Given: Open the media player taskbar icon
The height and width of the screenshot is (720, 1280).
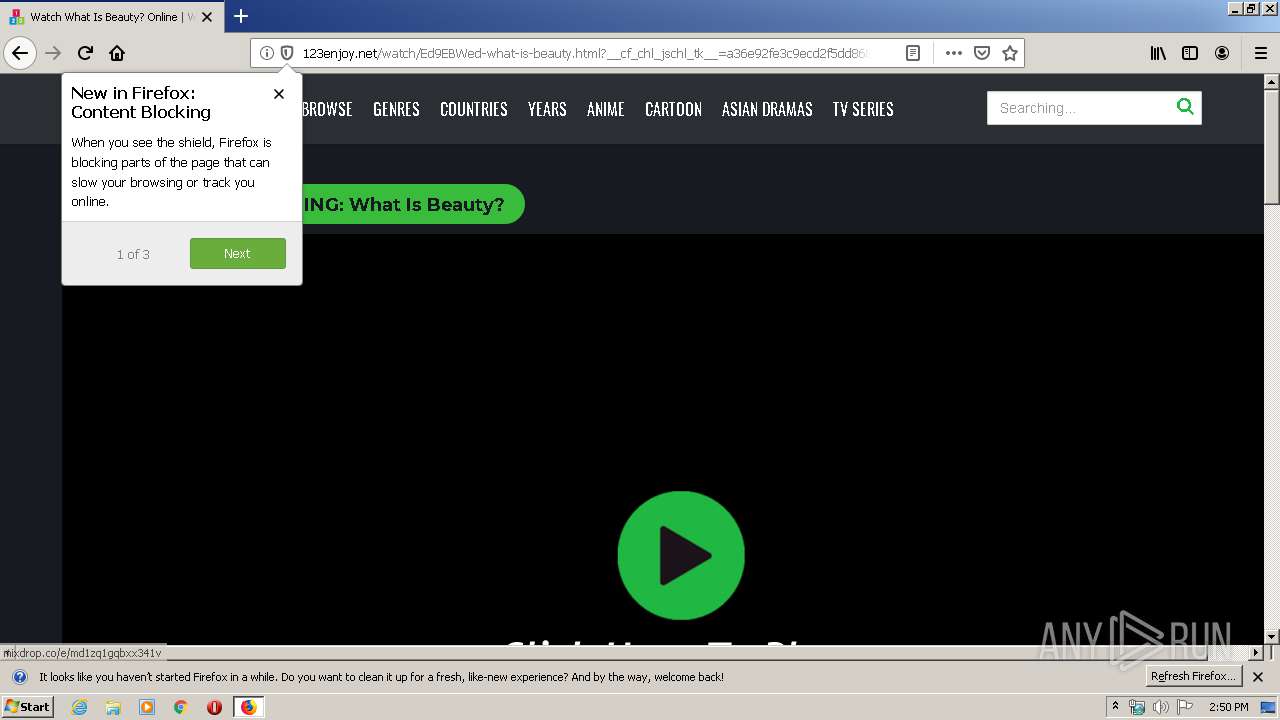Looking at the screenshot, I should click(147, 707).
